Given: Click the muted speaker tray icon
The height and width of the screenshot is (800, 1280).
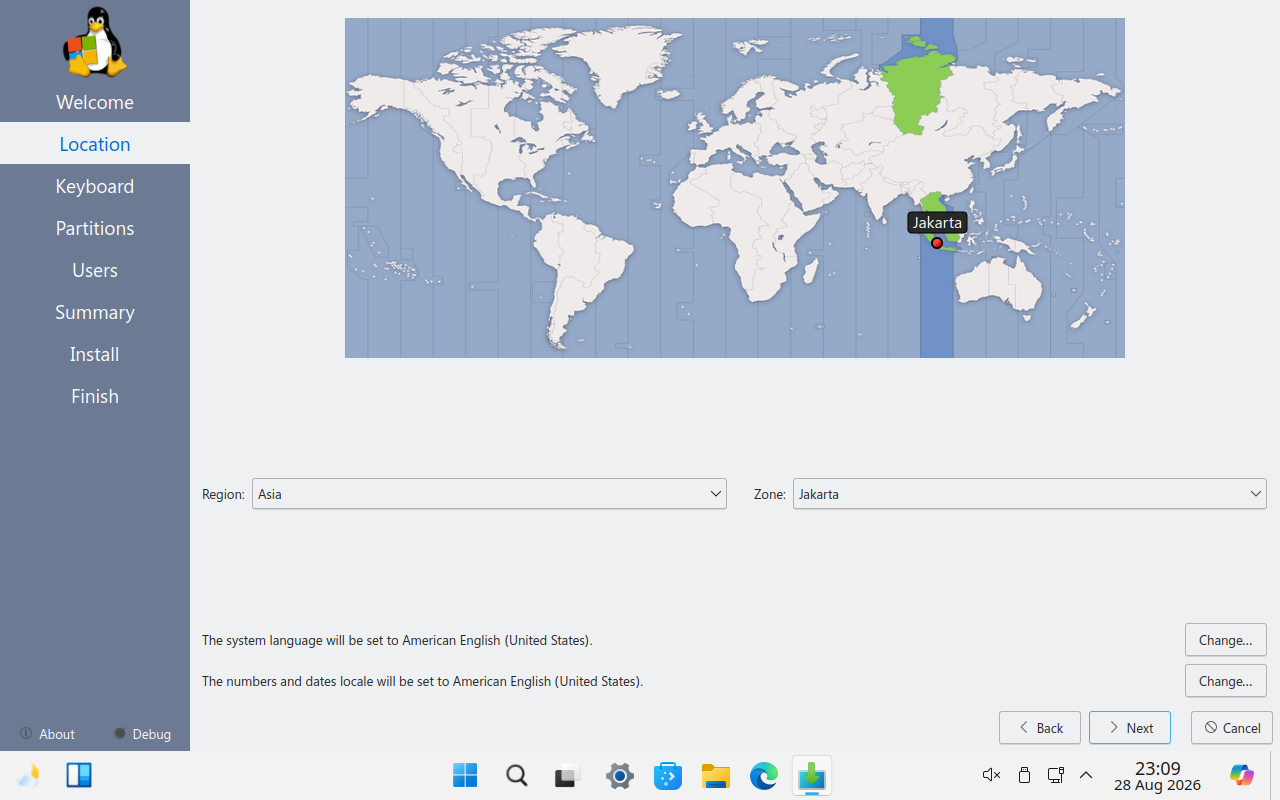Looking at the screenshot, I should point(991,775).
